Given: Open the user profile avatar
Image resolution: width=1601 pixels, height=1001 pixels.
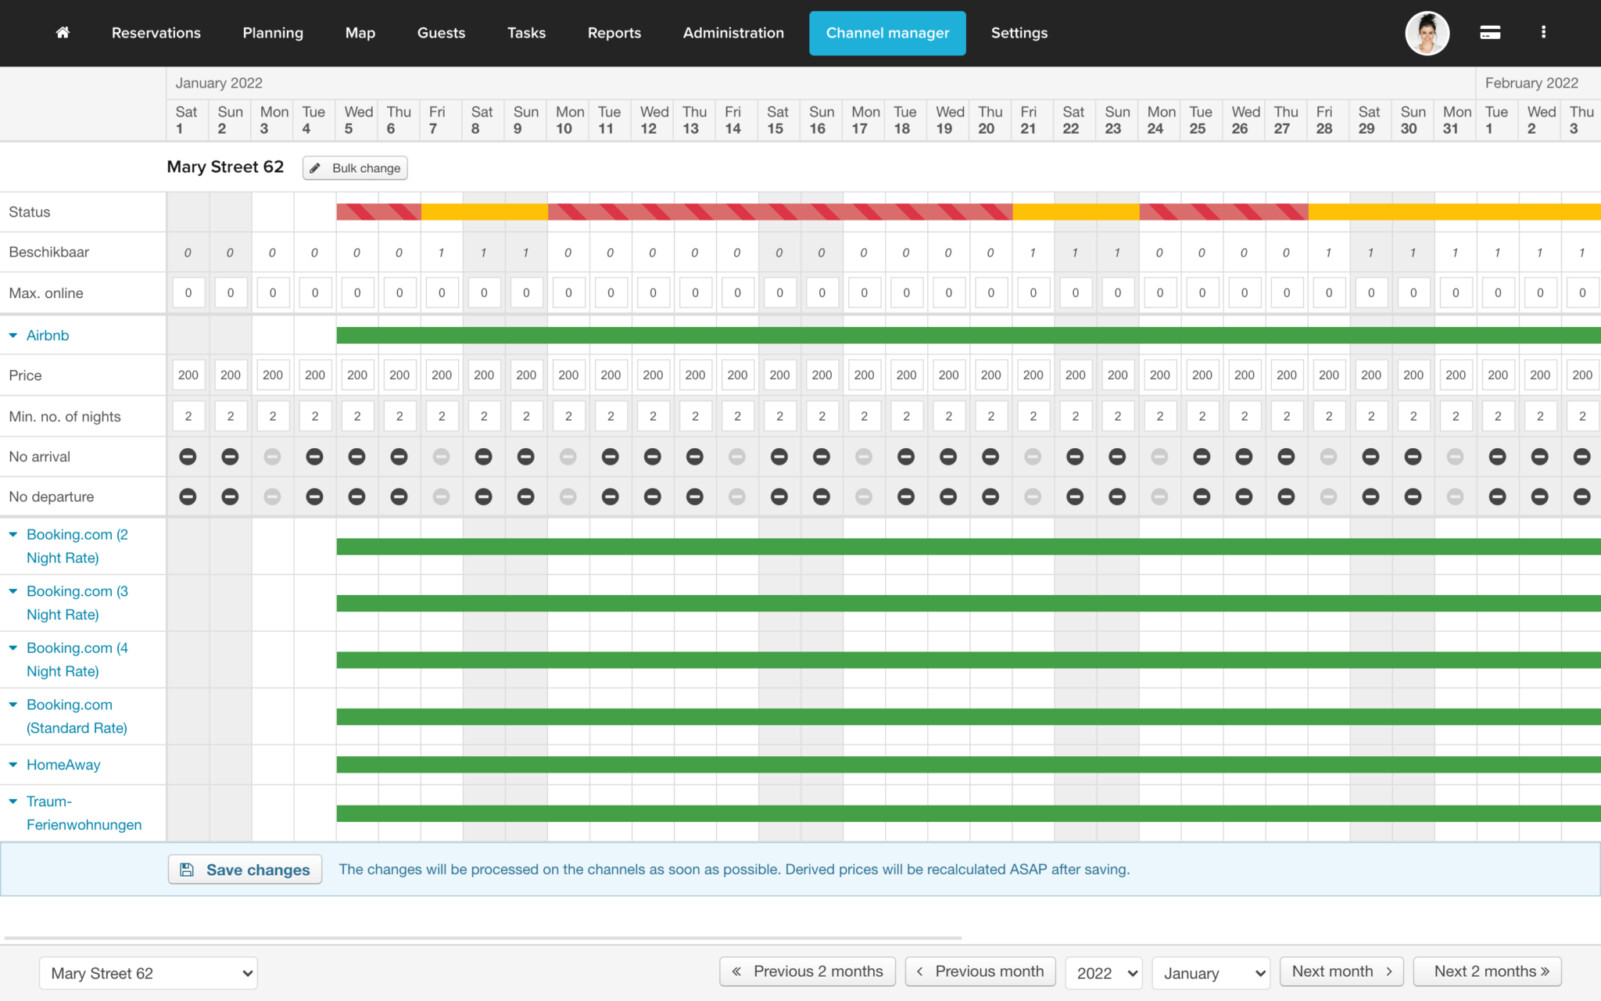Looking at the screenshot, I should click(x=1426, y=33).
